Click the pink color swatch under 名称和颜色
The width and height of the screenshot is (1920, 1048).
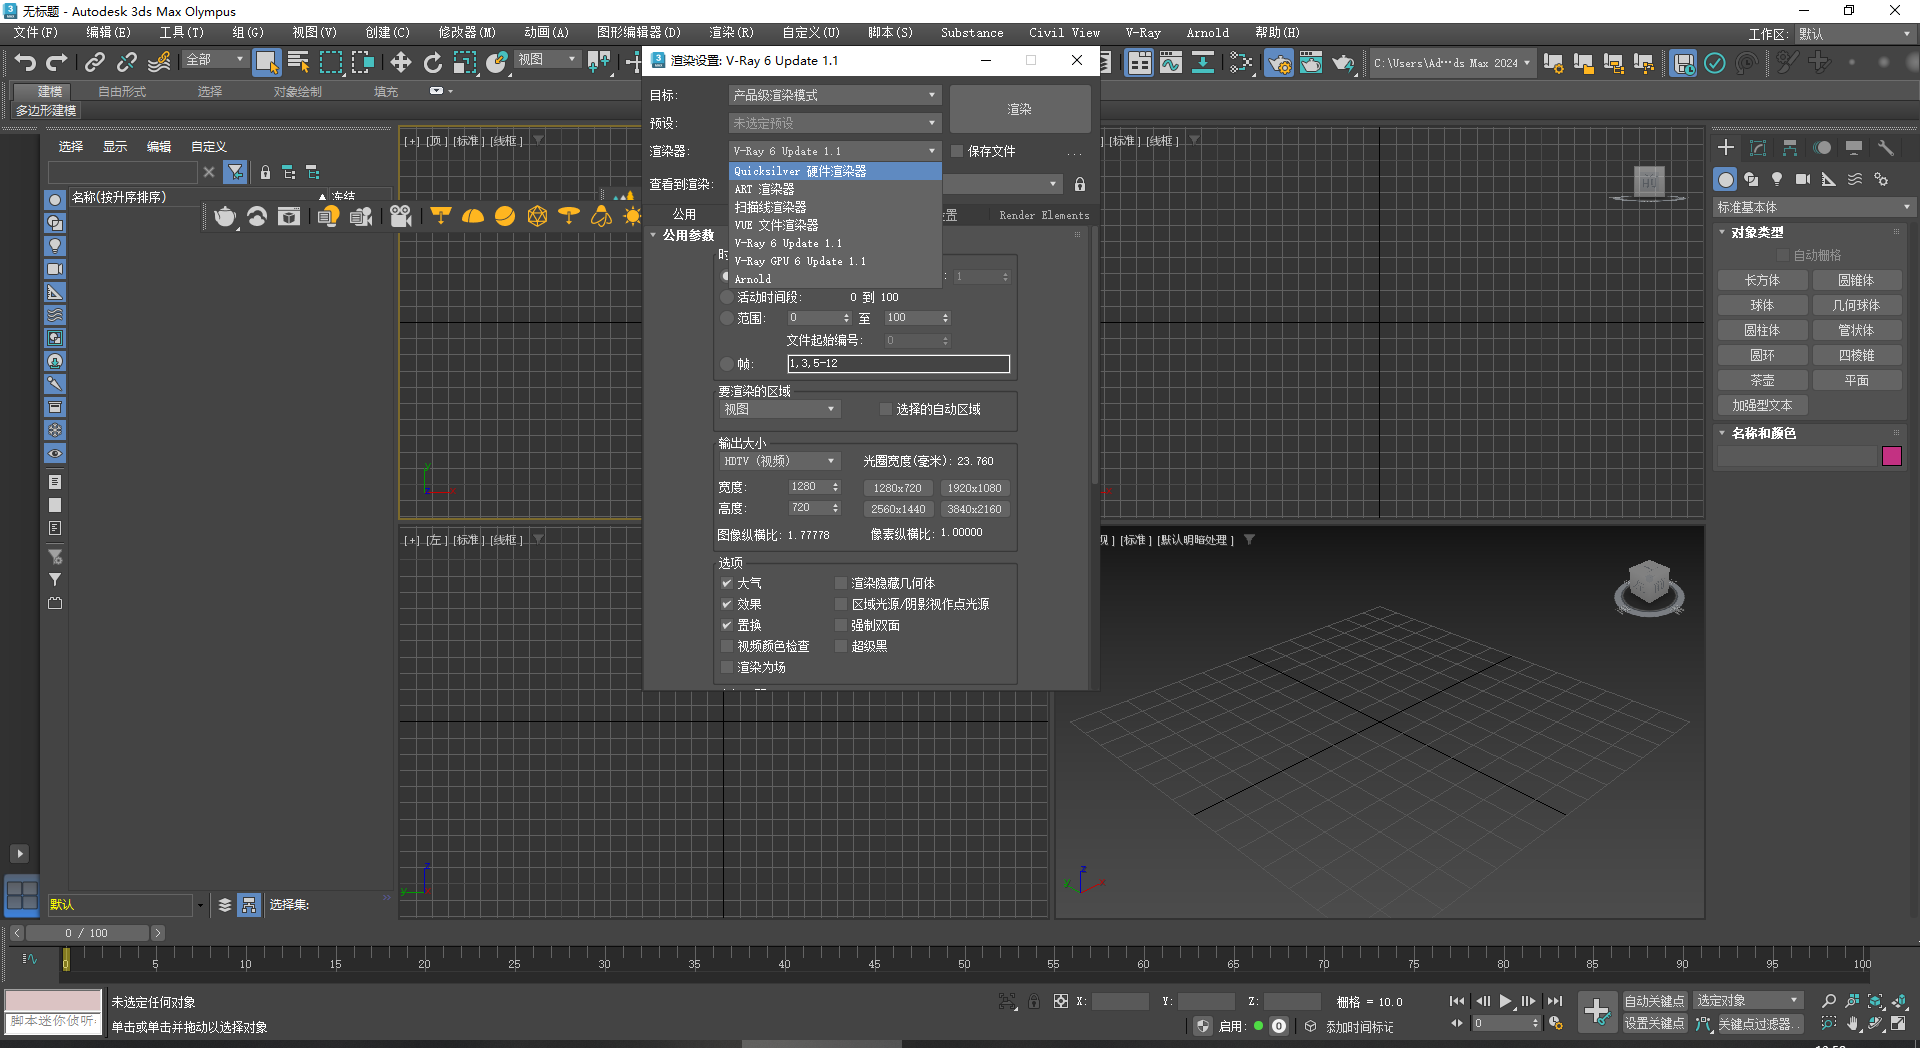pos(1891,456)
